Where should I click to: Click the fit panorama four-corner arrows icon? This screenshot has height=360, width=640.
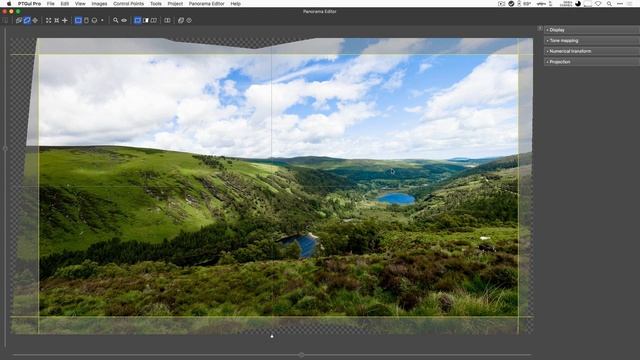tap(49, 20)
